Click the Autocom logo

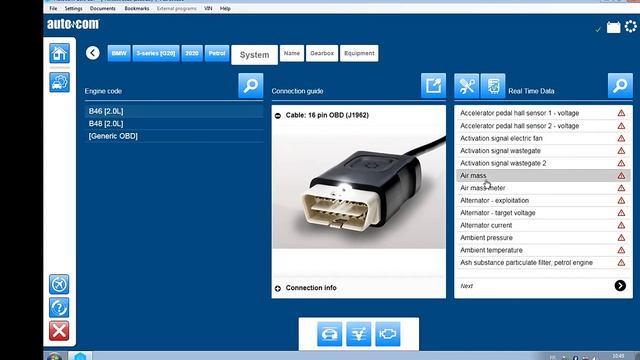(x=73, y=24)
